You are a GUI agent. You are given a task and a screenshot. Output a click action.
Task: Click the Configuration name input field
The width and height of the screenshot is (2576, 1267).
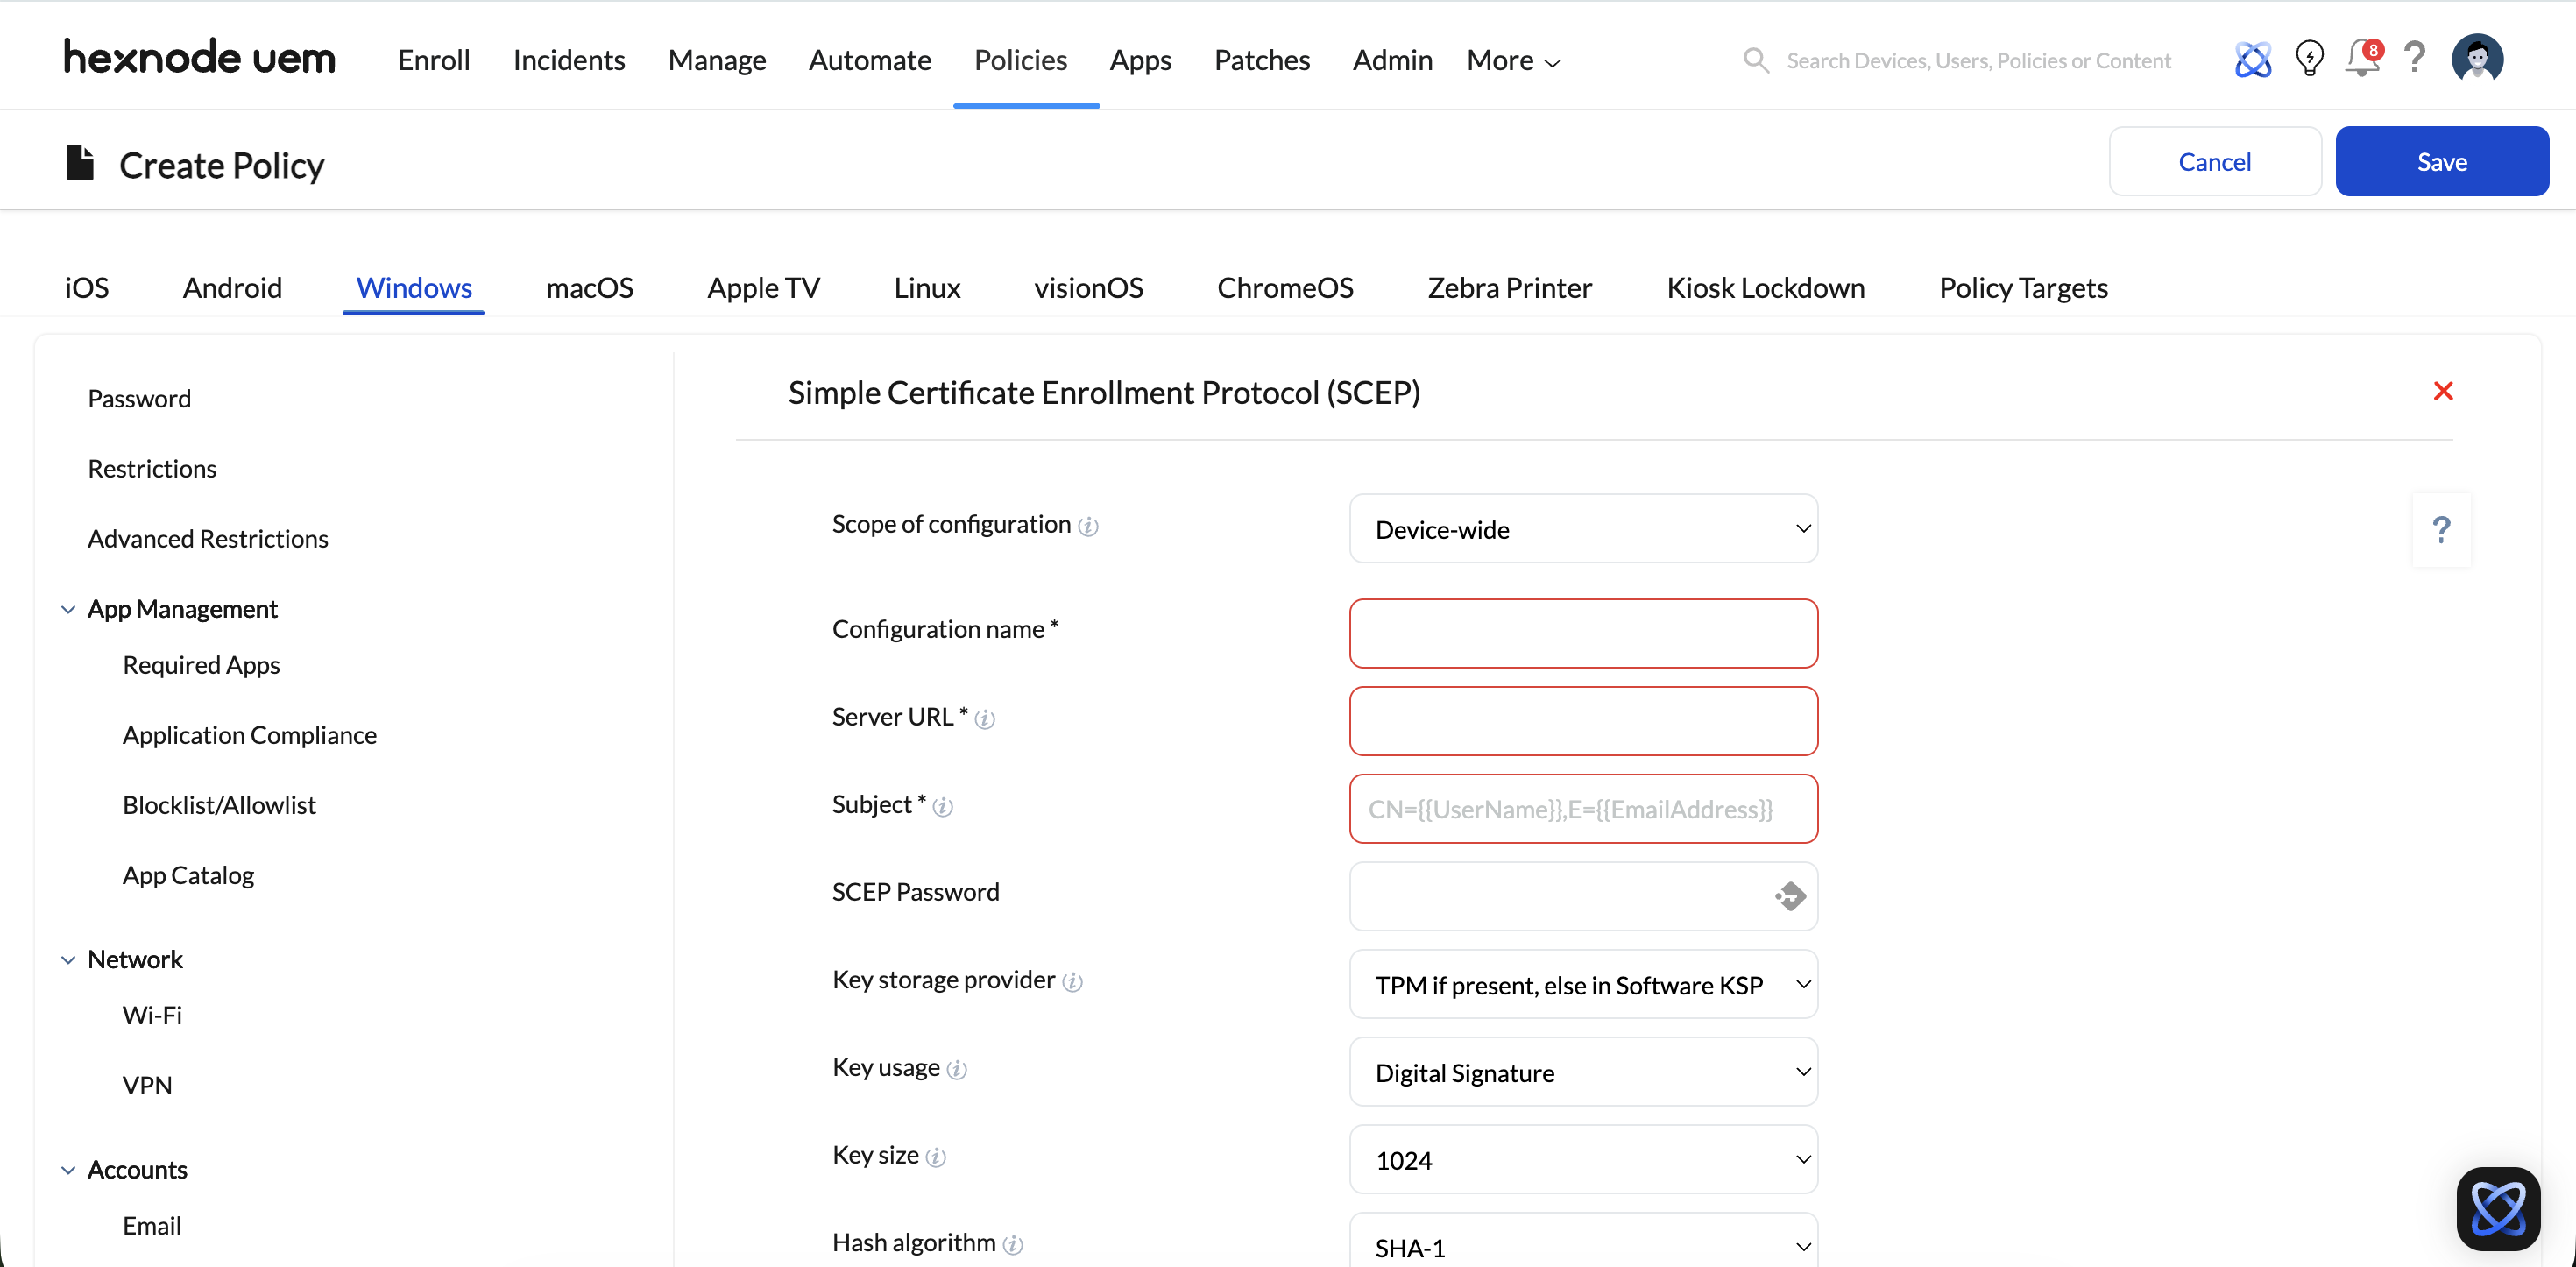click(x=1583, y=633)
